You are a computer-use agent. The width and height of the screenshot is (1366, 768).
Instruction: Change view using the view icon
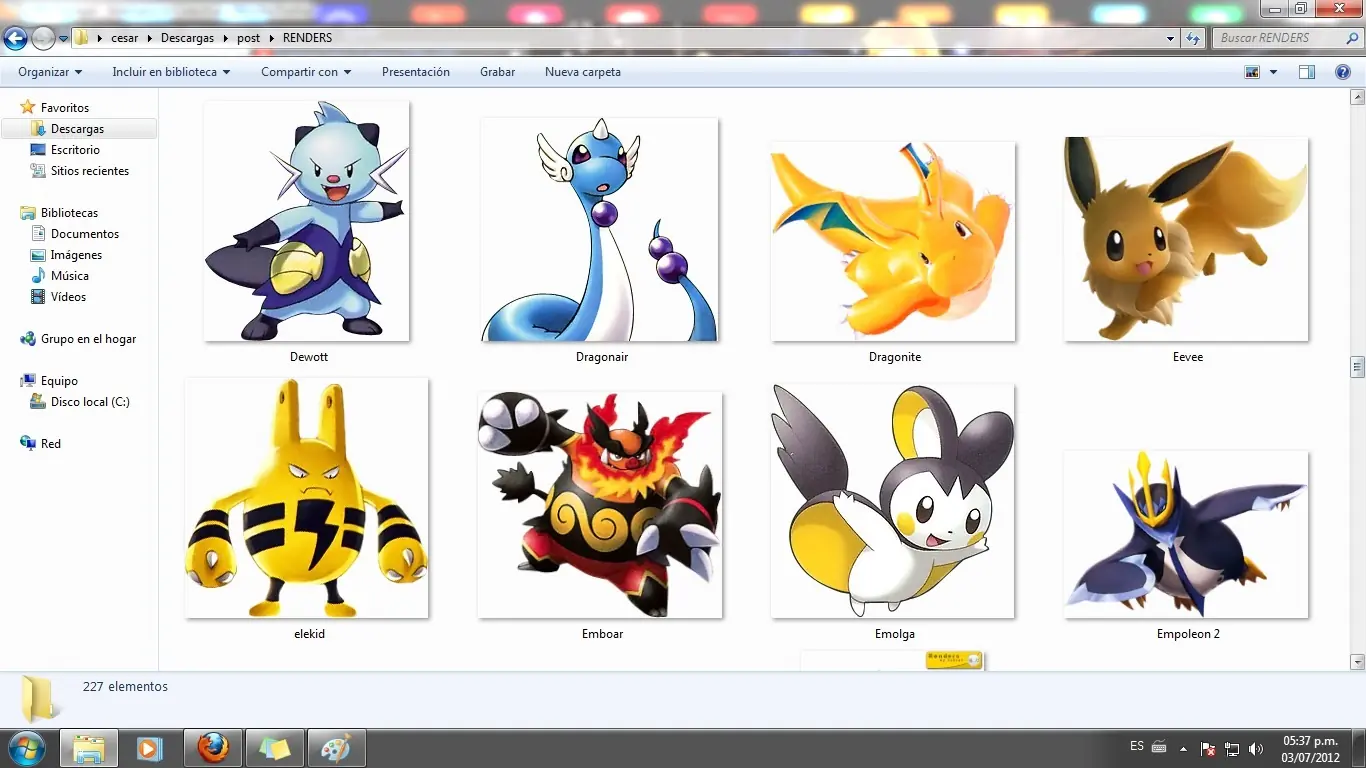(1252, 72)
